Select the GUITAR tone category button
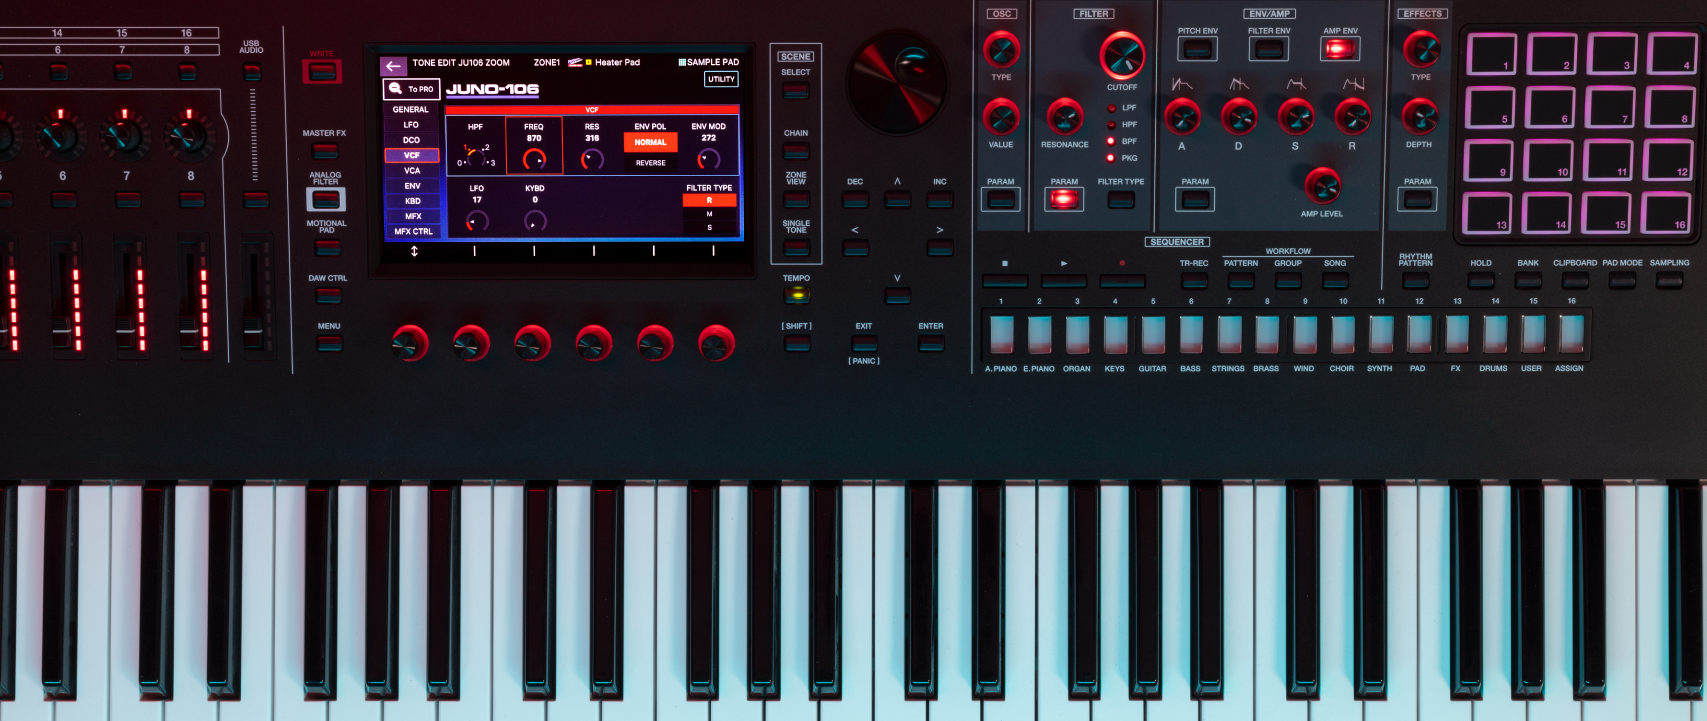Screen dimensions: 1707x721 coord(1153,335)
